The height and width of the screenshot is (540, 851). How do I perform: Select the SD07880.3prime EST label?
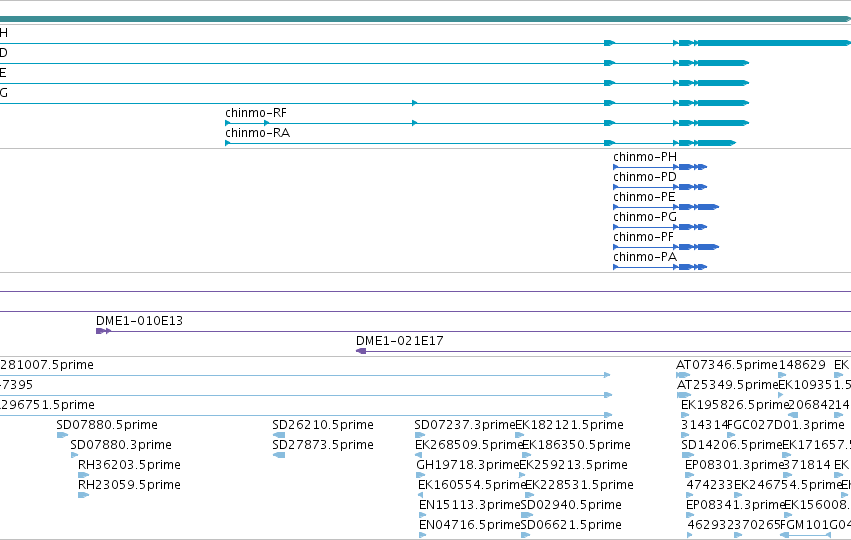[121, 445]
